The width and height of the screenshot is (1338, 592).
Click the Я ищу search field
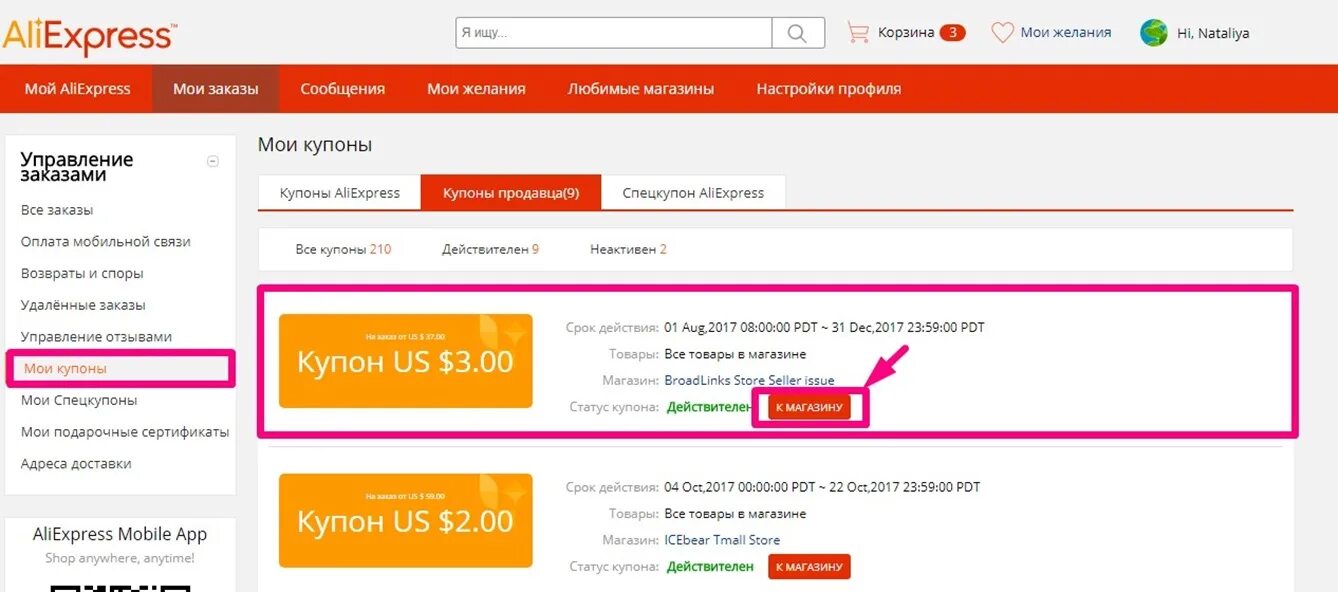(x=614, y=33)
